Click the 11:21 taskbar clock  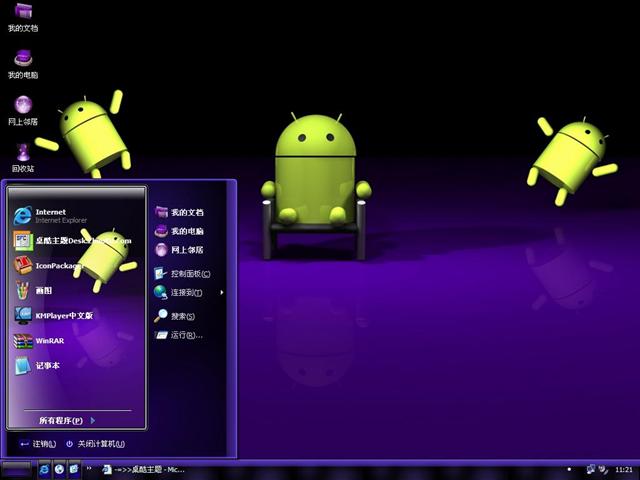click(624, 470)
